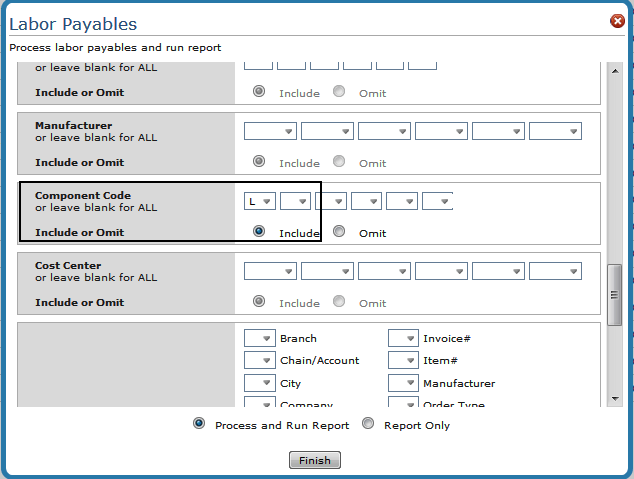
Task: Open the last Cost Center dropdown
Action: pos(555,271)
